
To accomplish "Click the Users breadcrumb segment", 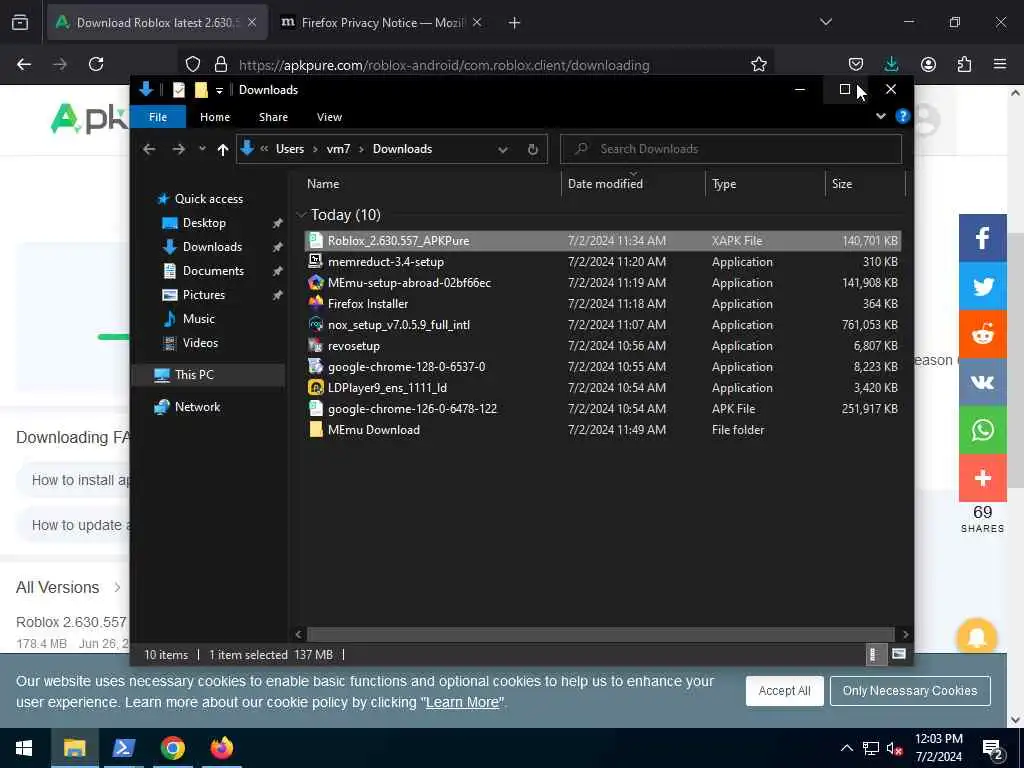I will tap(290, 149).
